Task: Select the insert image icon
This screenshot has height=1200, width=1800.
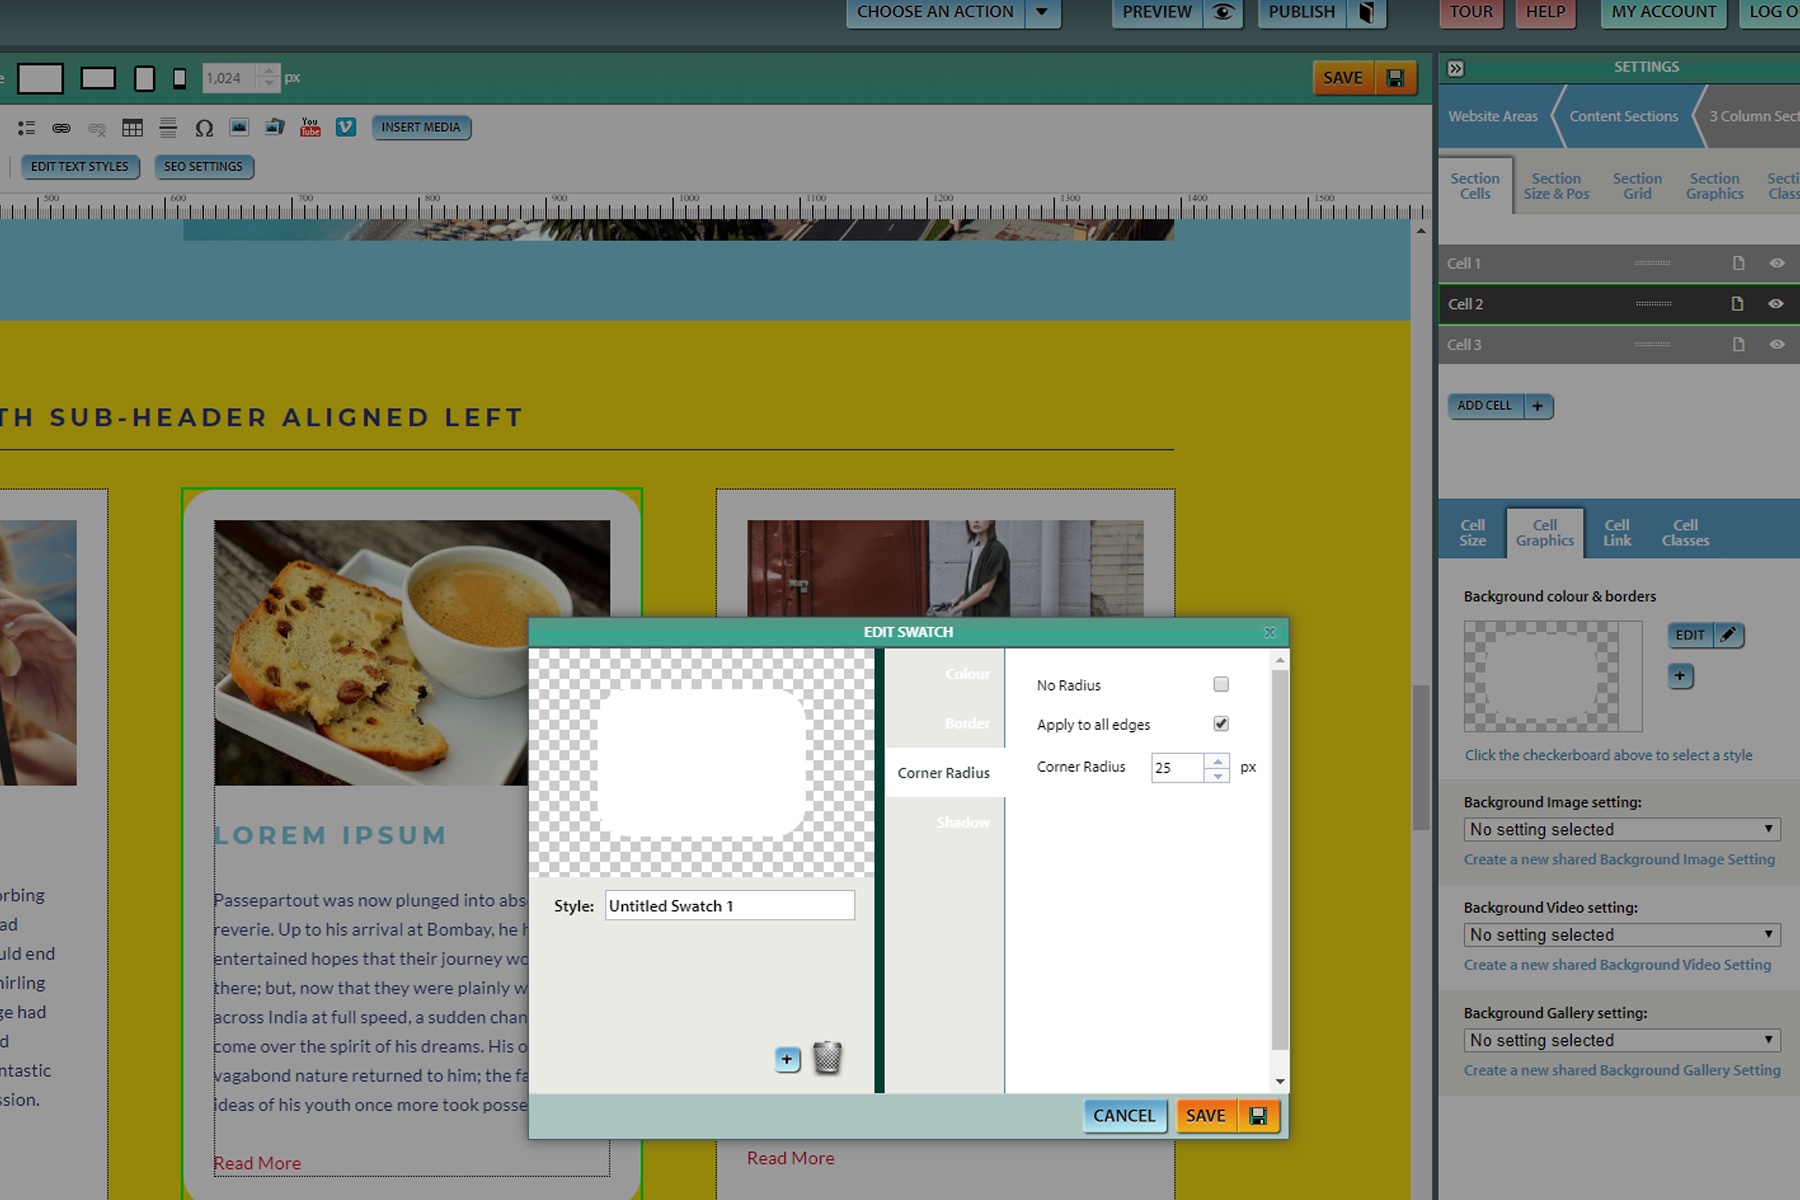Action: coord(238,127)
